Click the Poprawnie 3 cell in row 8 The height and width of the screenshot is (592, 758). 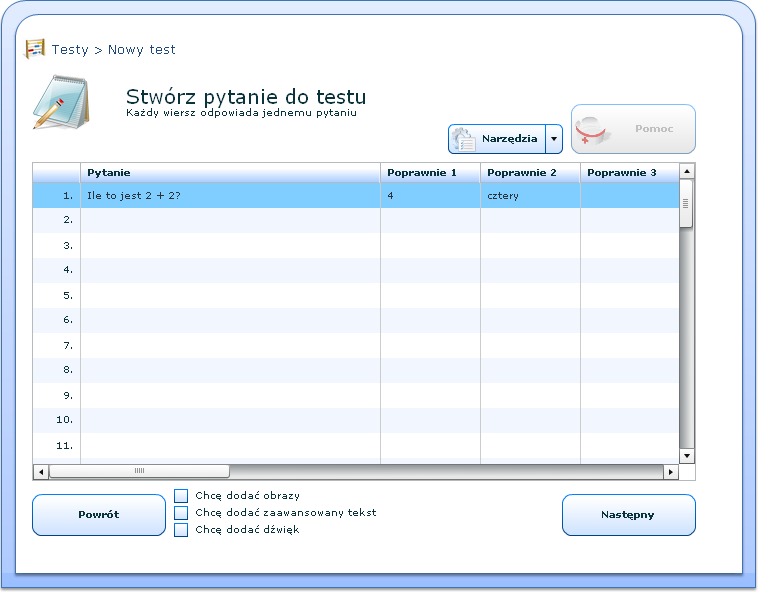coord(630,370)
